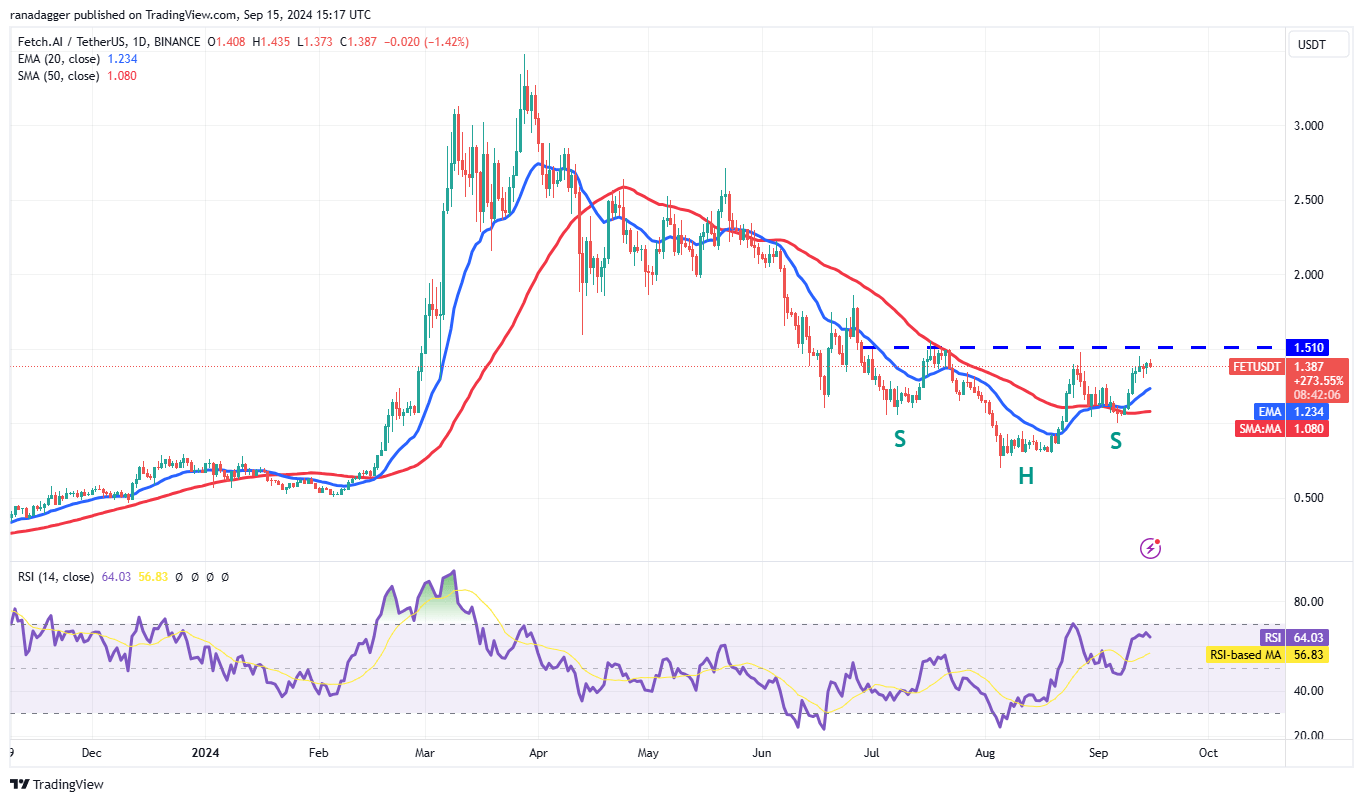Click the H1.435 high price value
1363x802 pixels.
pyautogui.click(x=270, y=42)
